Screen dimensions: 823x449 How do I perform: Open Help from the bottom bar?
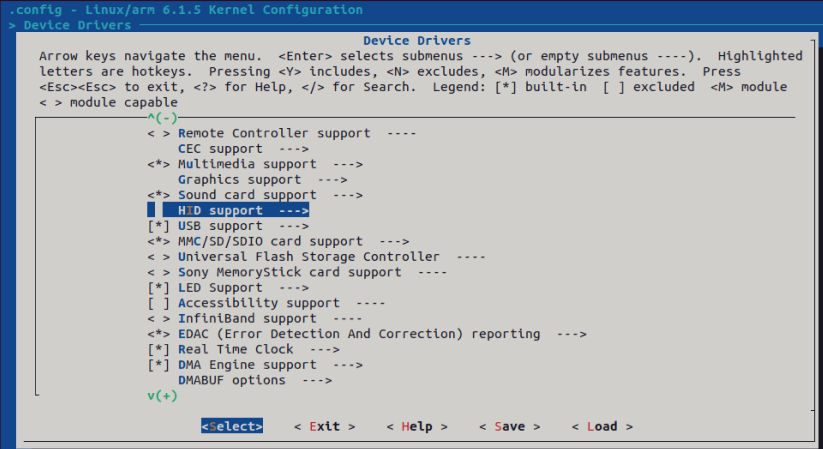pos(417,426)
